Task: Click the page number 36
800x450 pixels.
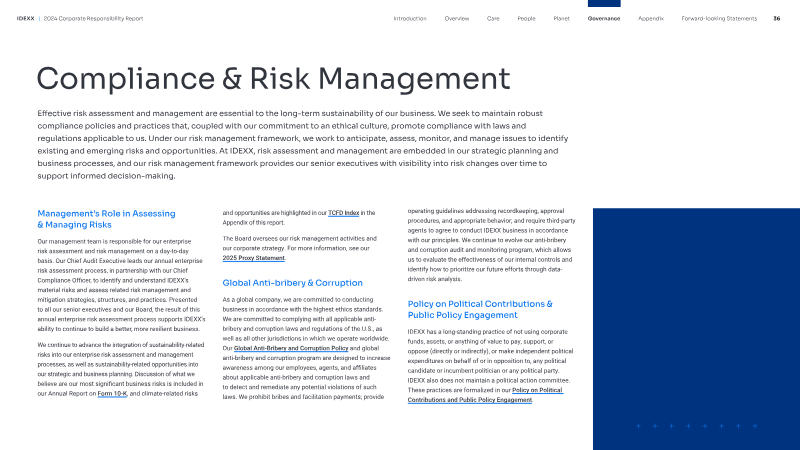Action: [777, 18]
